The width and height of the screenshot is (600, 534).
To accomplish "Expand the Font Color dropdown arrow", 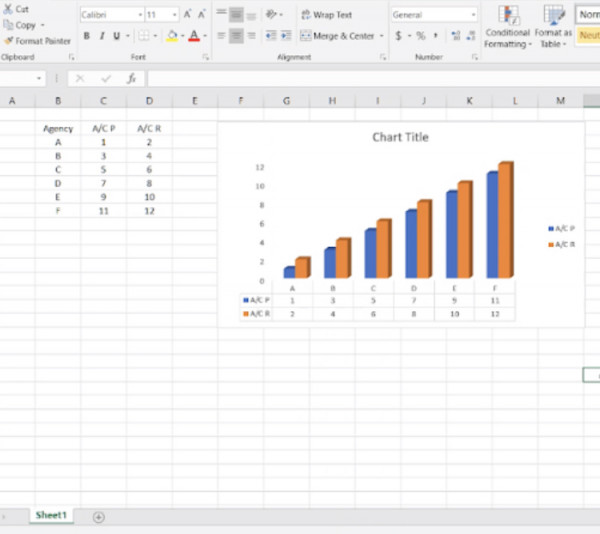I will tap(205, 36).
